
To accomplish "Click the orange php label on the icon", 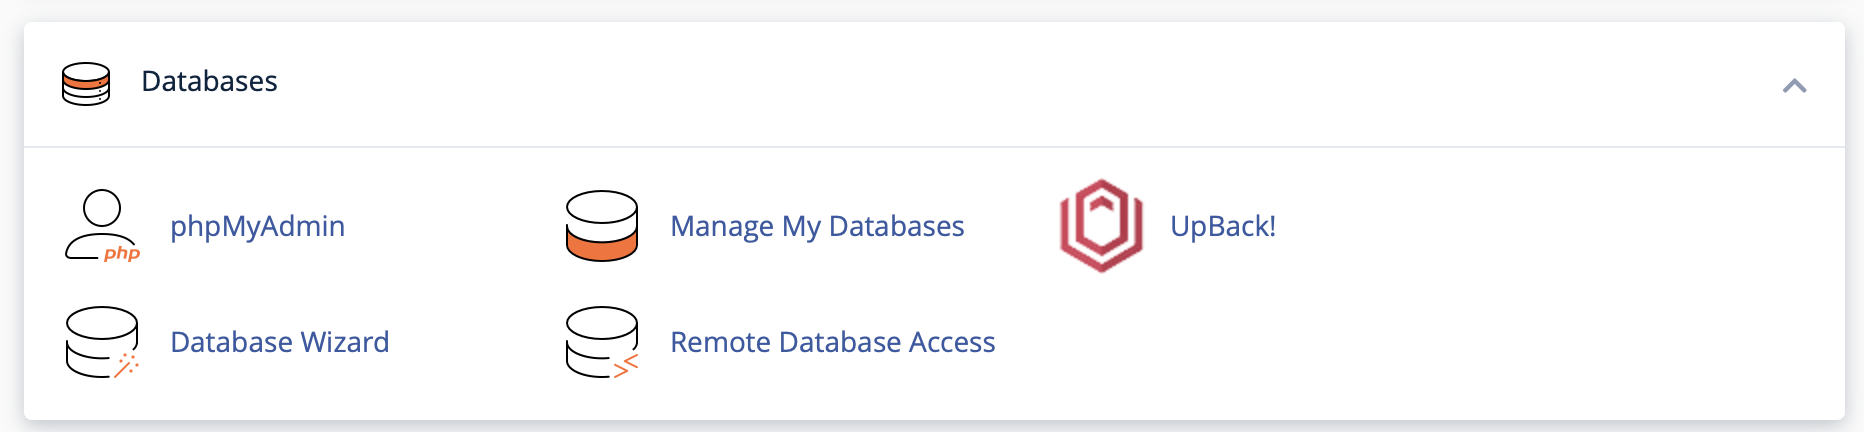I will tap(122, 254).
